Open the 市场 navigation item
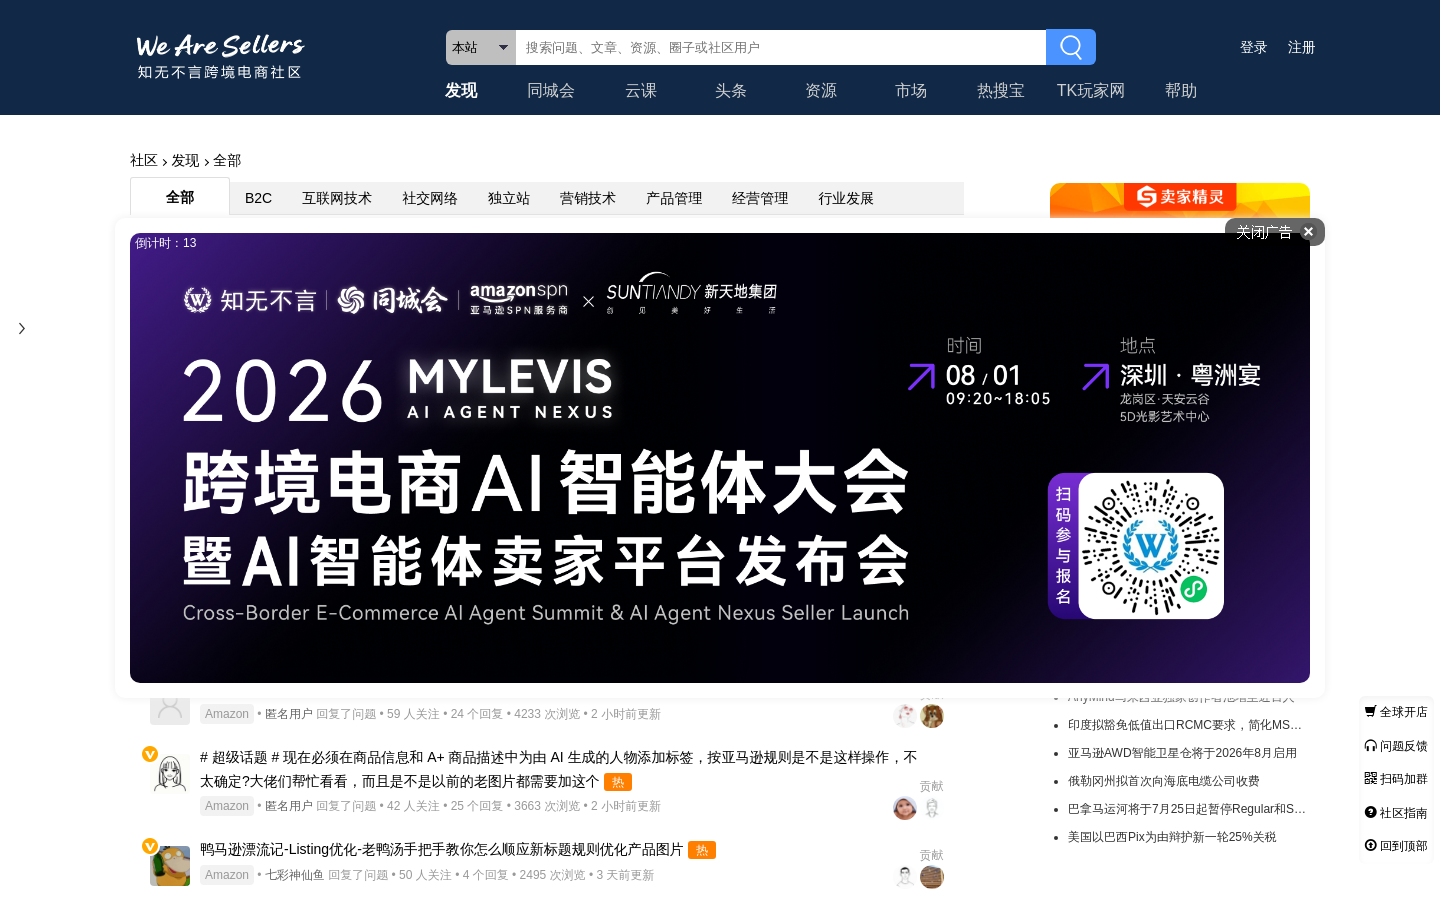 tap(911, 90)
